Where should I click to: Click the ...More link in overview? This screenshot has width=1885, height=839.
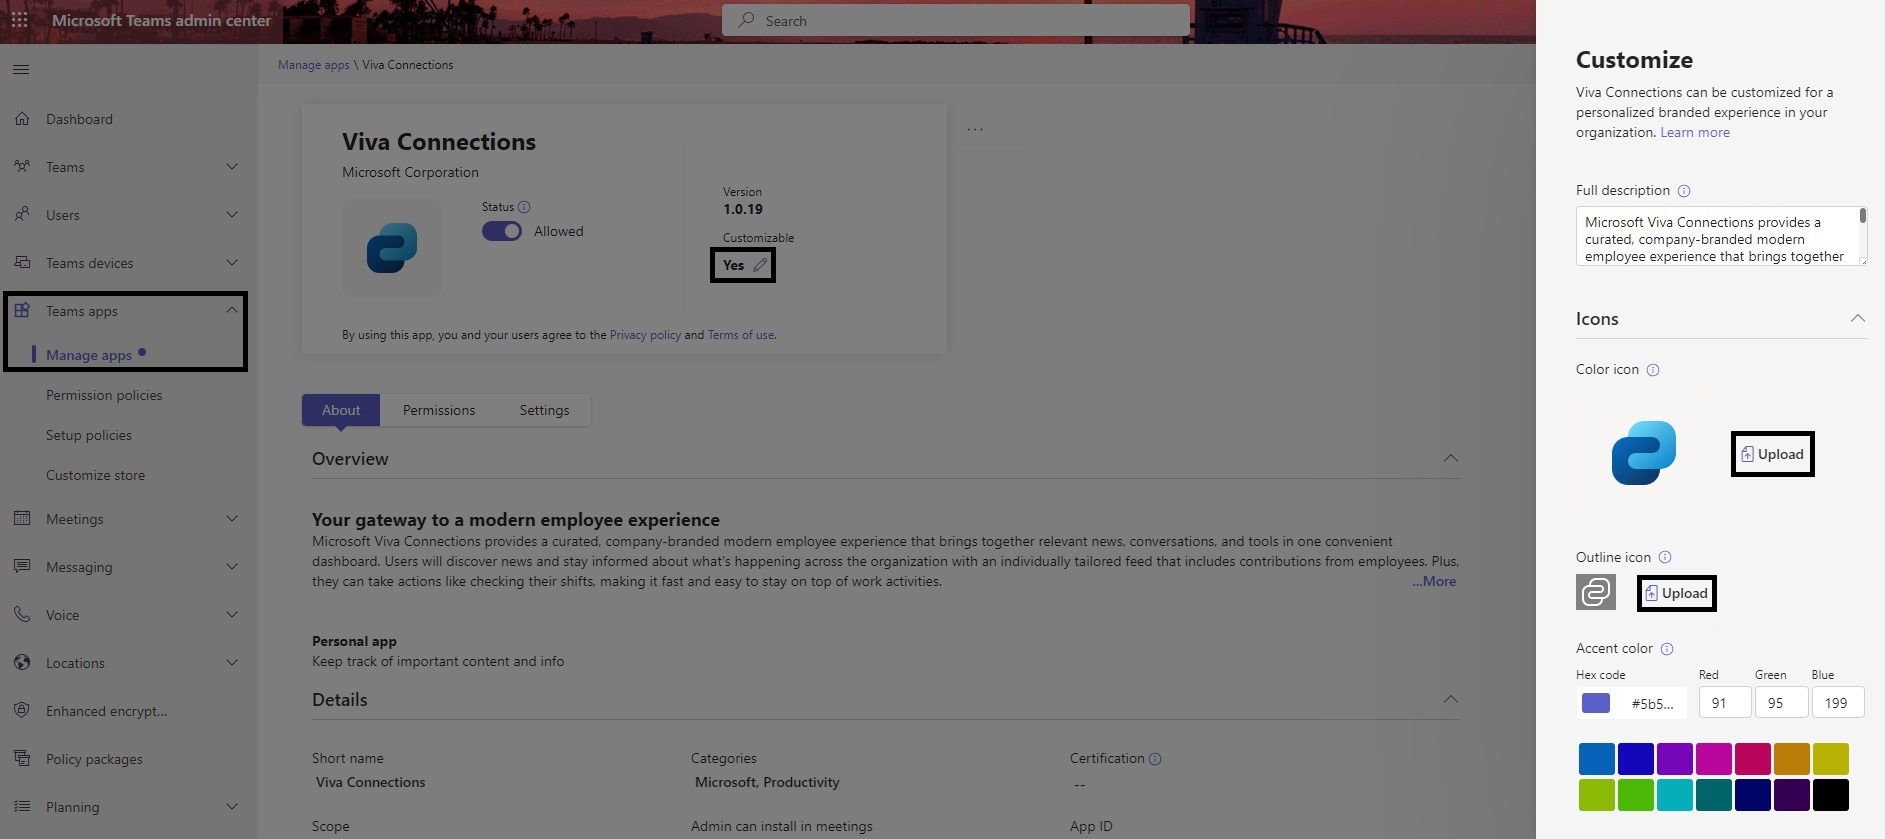1434,581
